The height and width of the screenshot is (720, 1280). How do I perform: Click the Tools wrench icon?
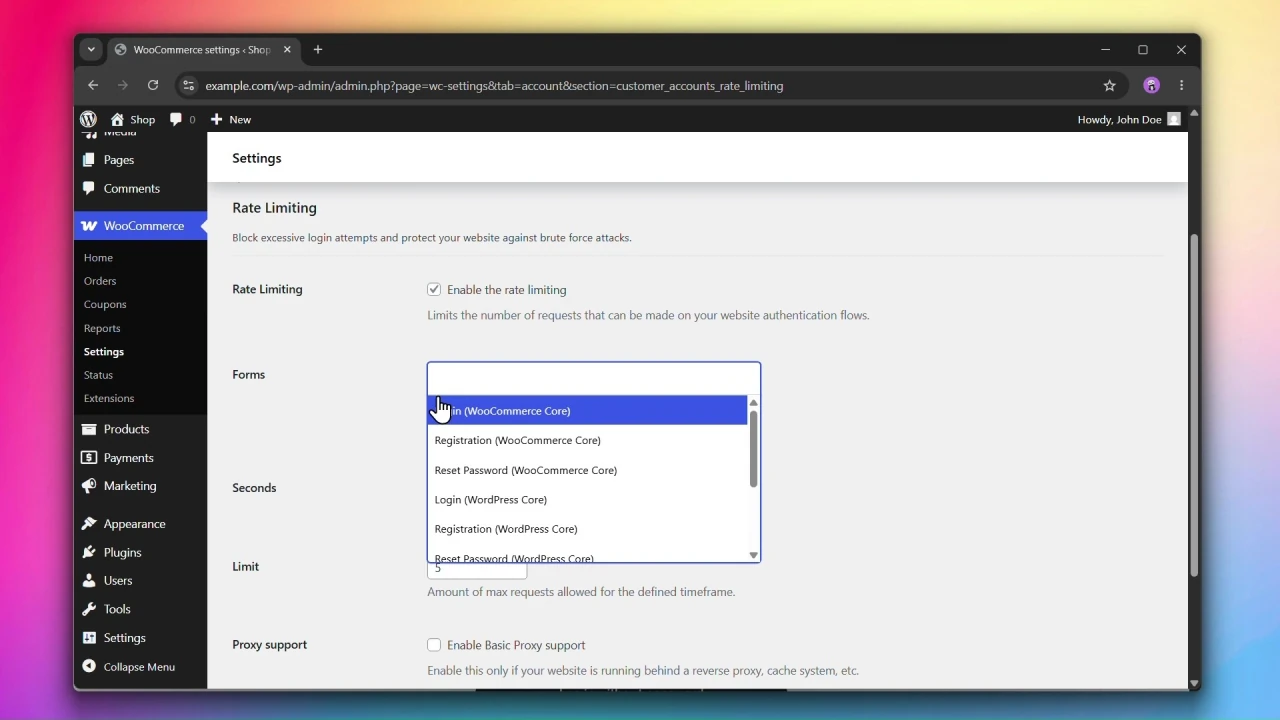tap(89, 610)
